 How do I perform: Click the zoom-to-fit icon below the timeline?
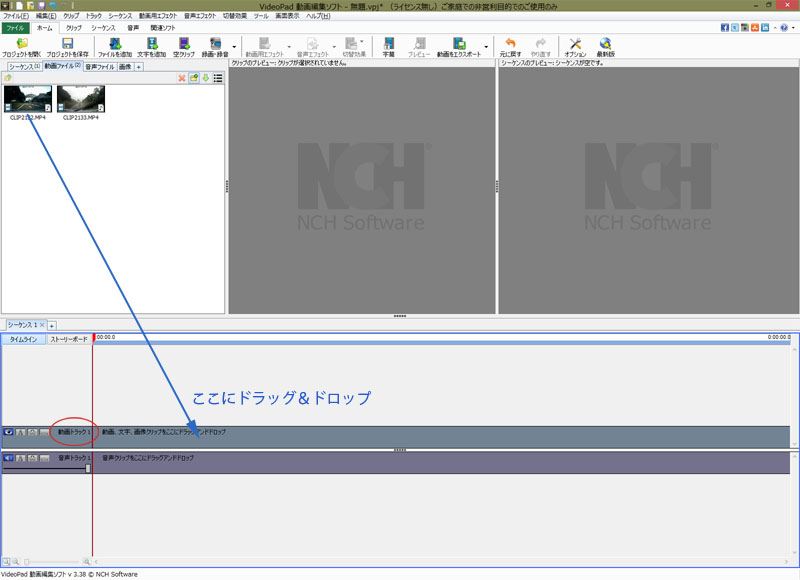pos(6,562)
